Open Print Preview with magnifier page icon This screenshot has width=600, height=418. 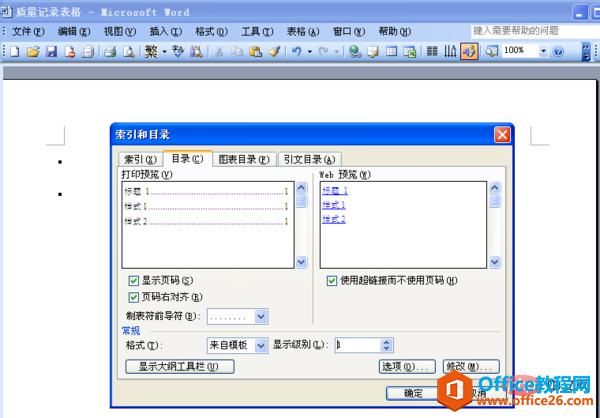pos(129,51)
